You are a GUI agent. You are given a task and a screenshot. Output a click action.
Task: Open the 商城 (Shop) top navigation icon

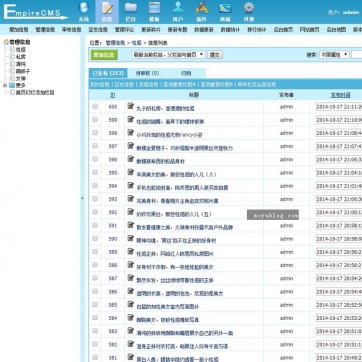[x=225, y=12]
